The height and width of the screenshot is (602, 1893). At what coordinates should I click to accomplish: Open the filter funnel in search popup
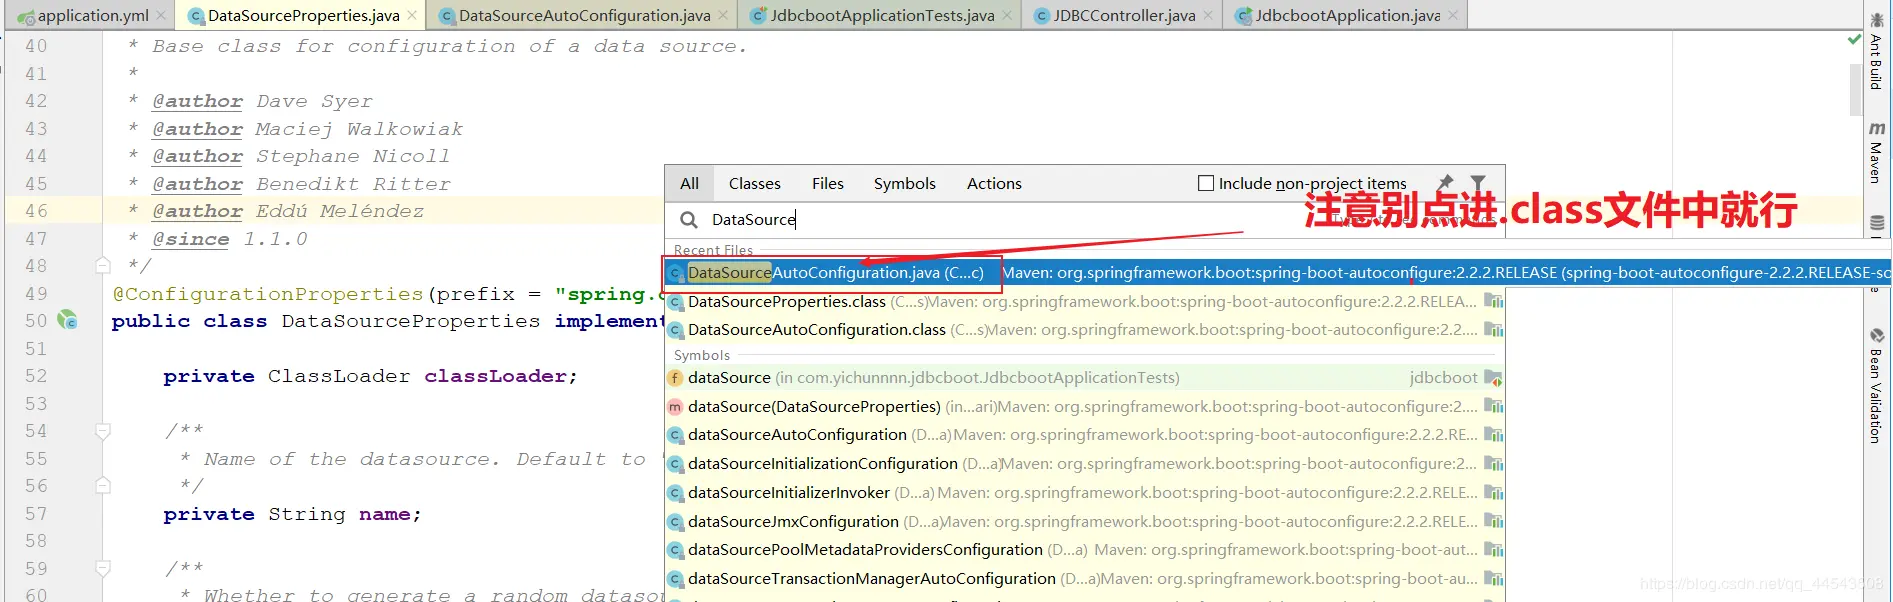coord(1478,182)
